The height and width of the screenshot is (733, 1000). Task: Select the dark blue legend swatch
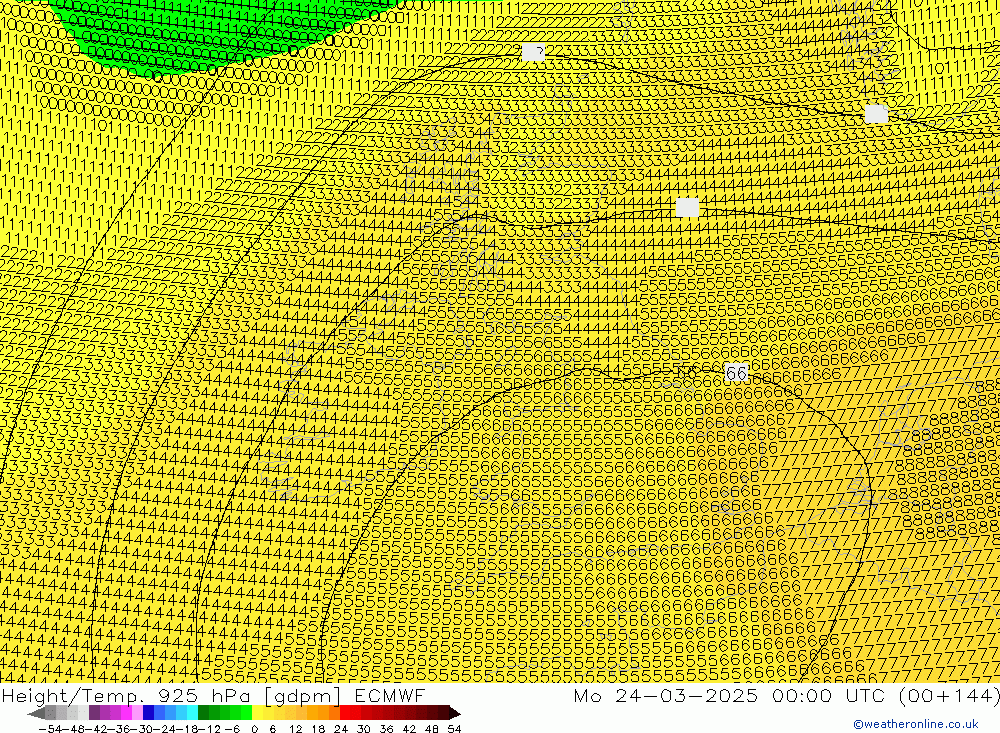click(x=149, y=713)
